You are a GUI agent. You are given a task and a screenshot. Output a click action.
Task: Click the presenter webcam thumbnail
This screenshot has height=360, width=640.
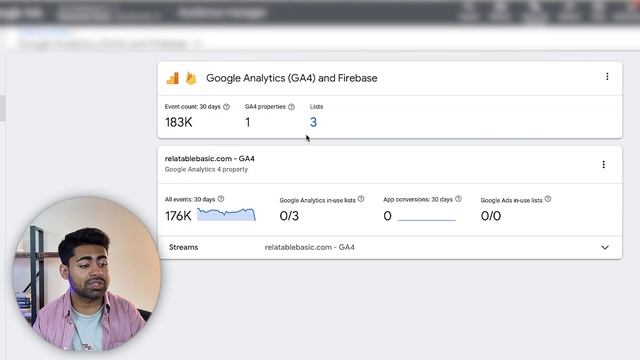click(87, 274)
